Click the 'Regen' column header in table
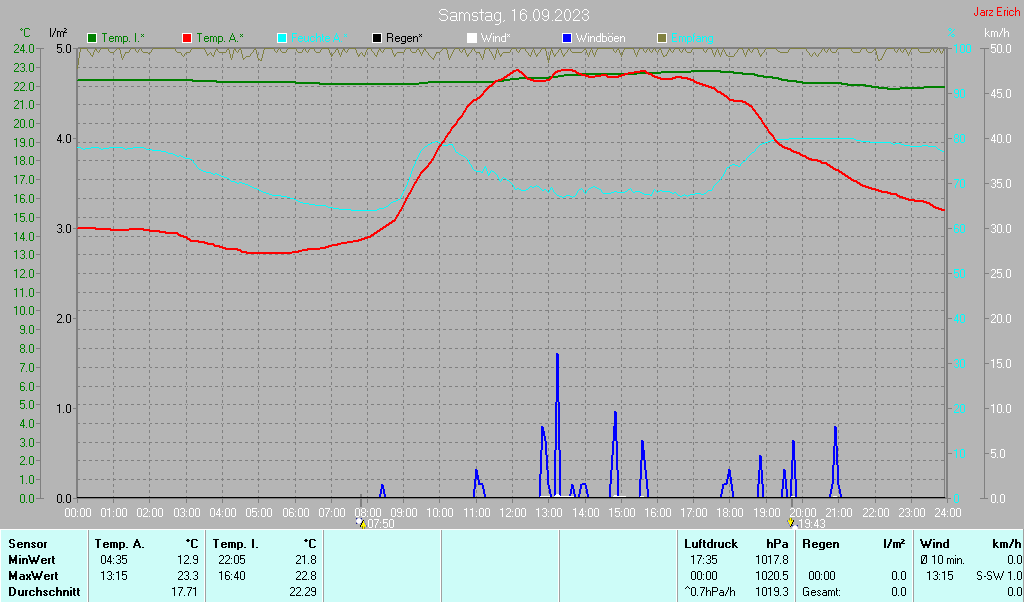Screen dimensions: 1024x602 point(821,544)
